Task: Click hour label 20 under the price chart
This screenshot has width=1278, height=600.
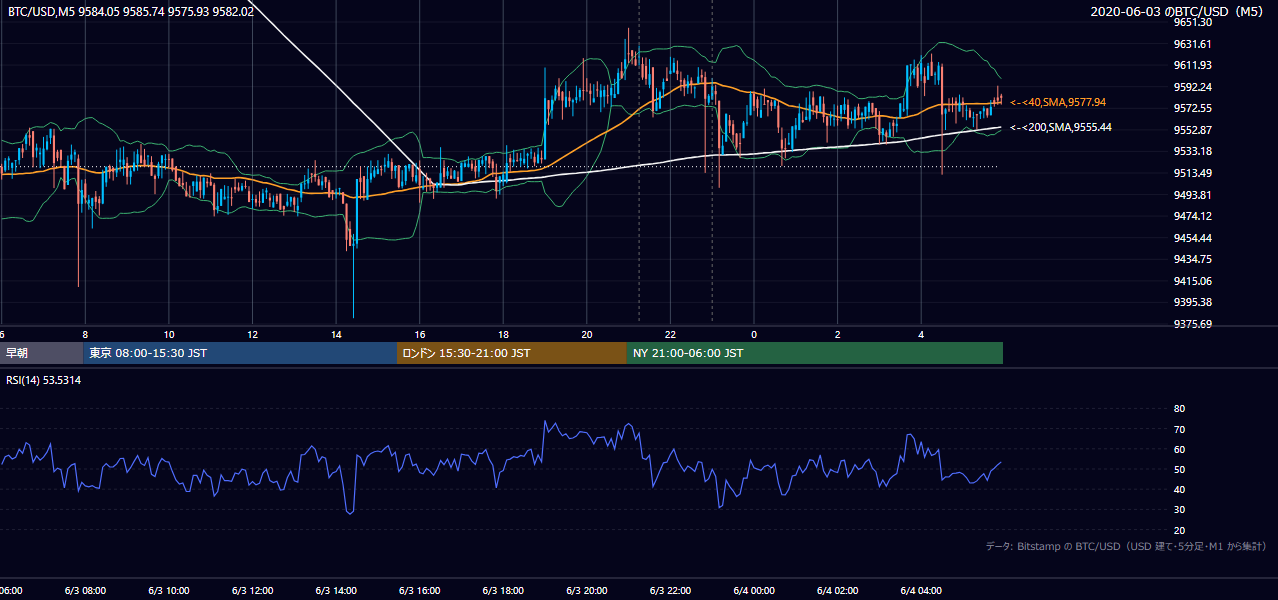Action: point(587,334)
